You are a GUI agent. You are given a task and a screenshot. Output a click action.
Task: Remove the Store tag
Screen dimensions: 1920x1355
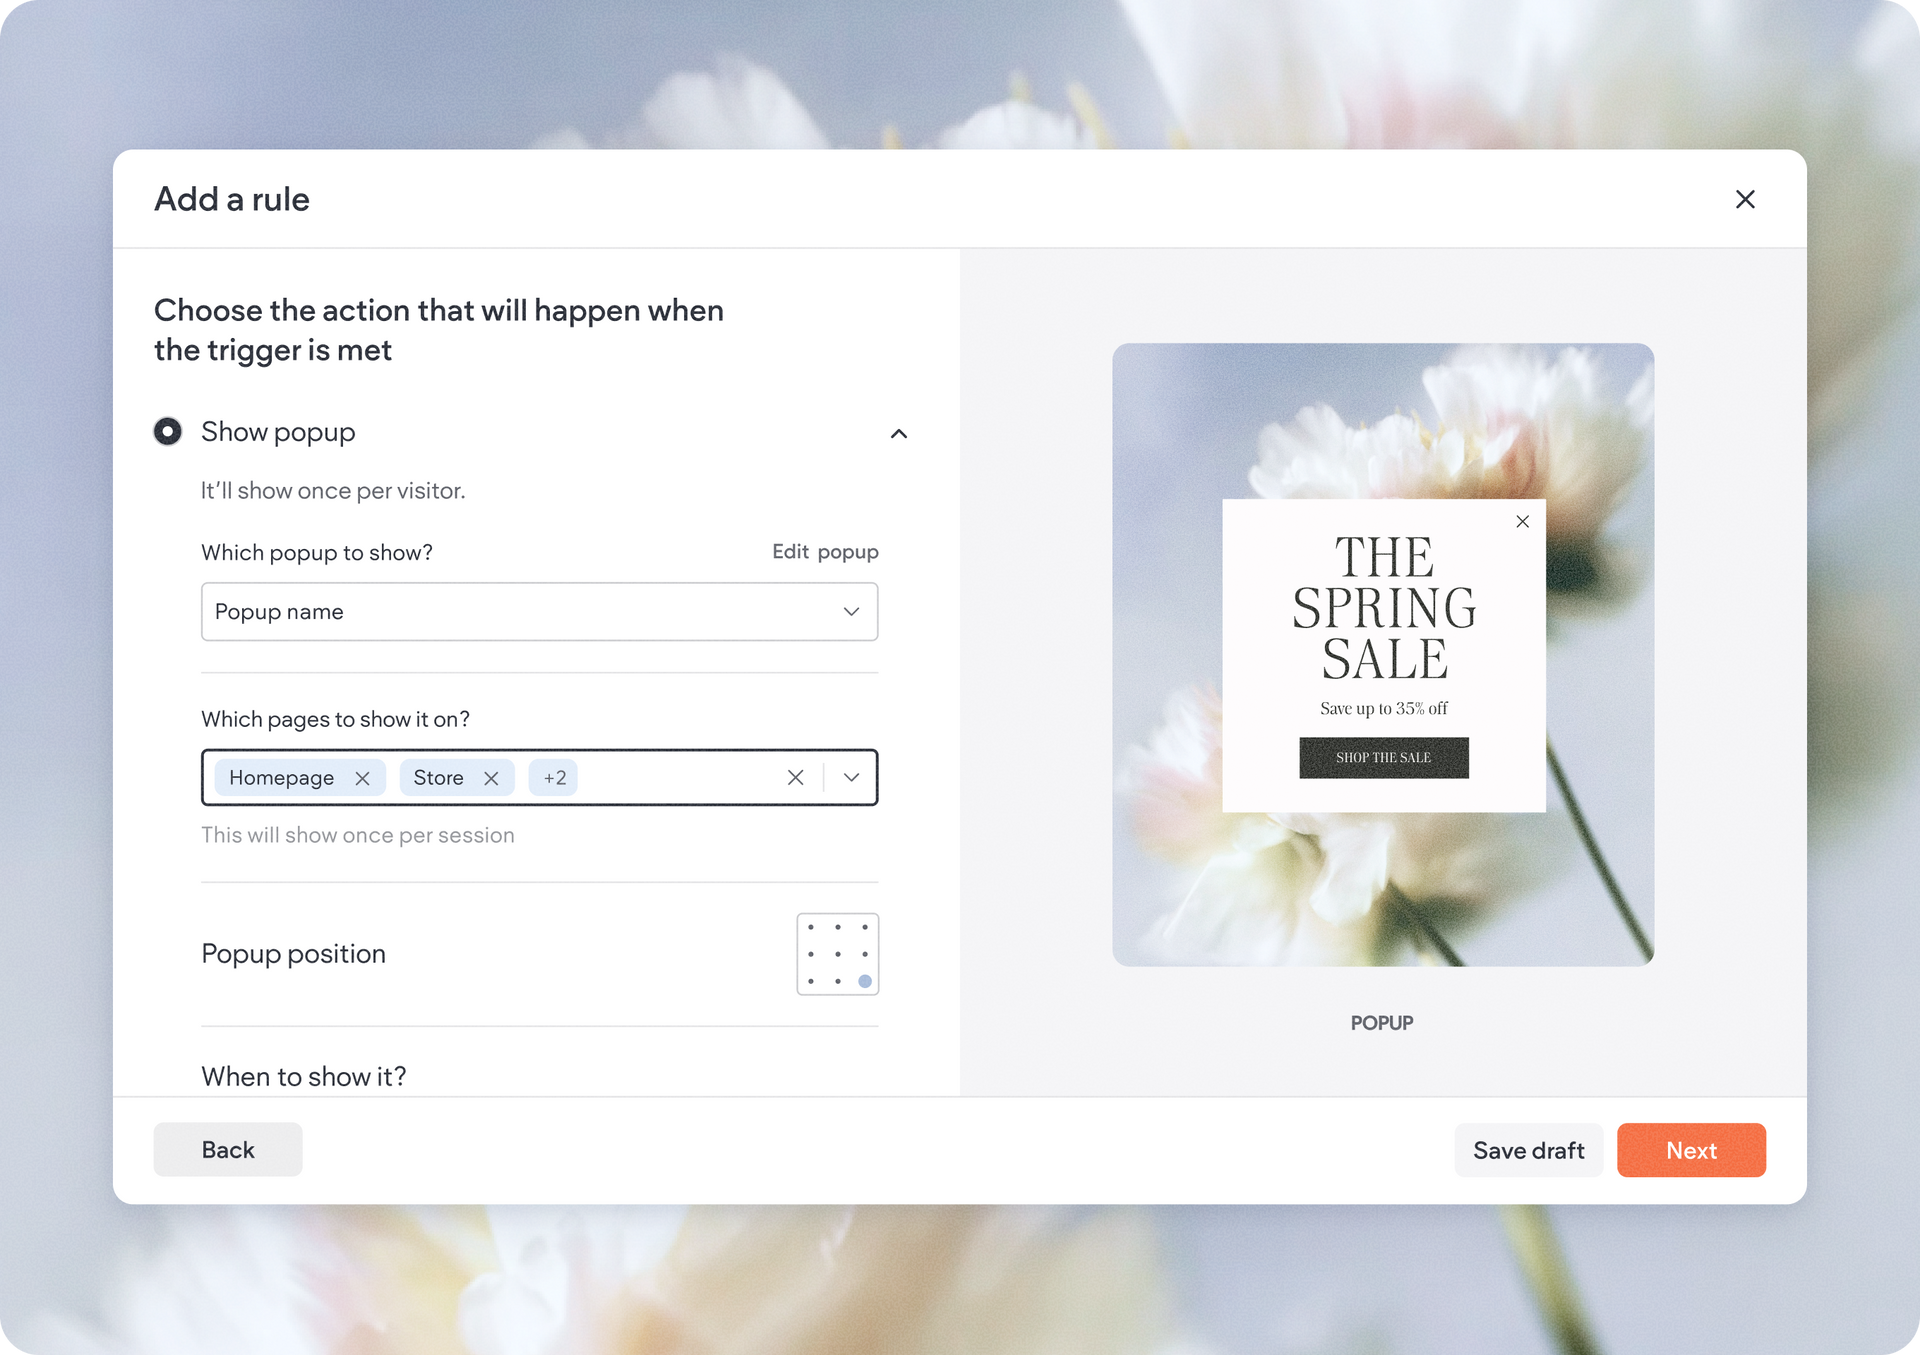[491, 778]
